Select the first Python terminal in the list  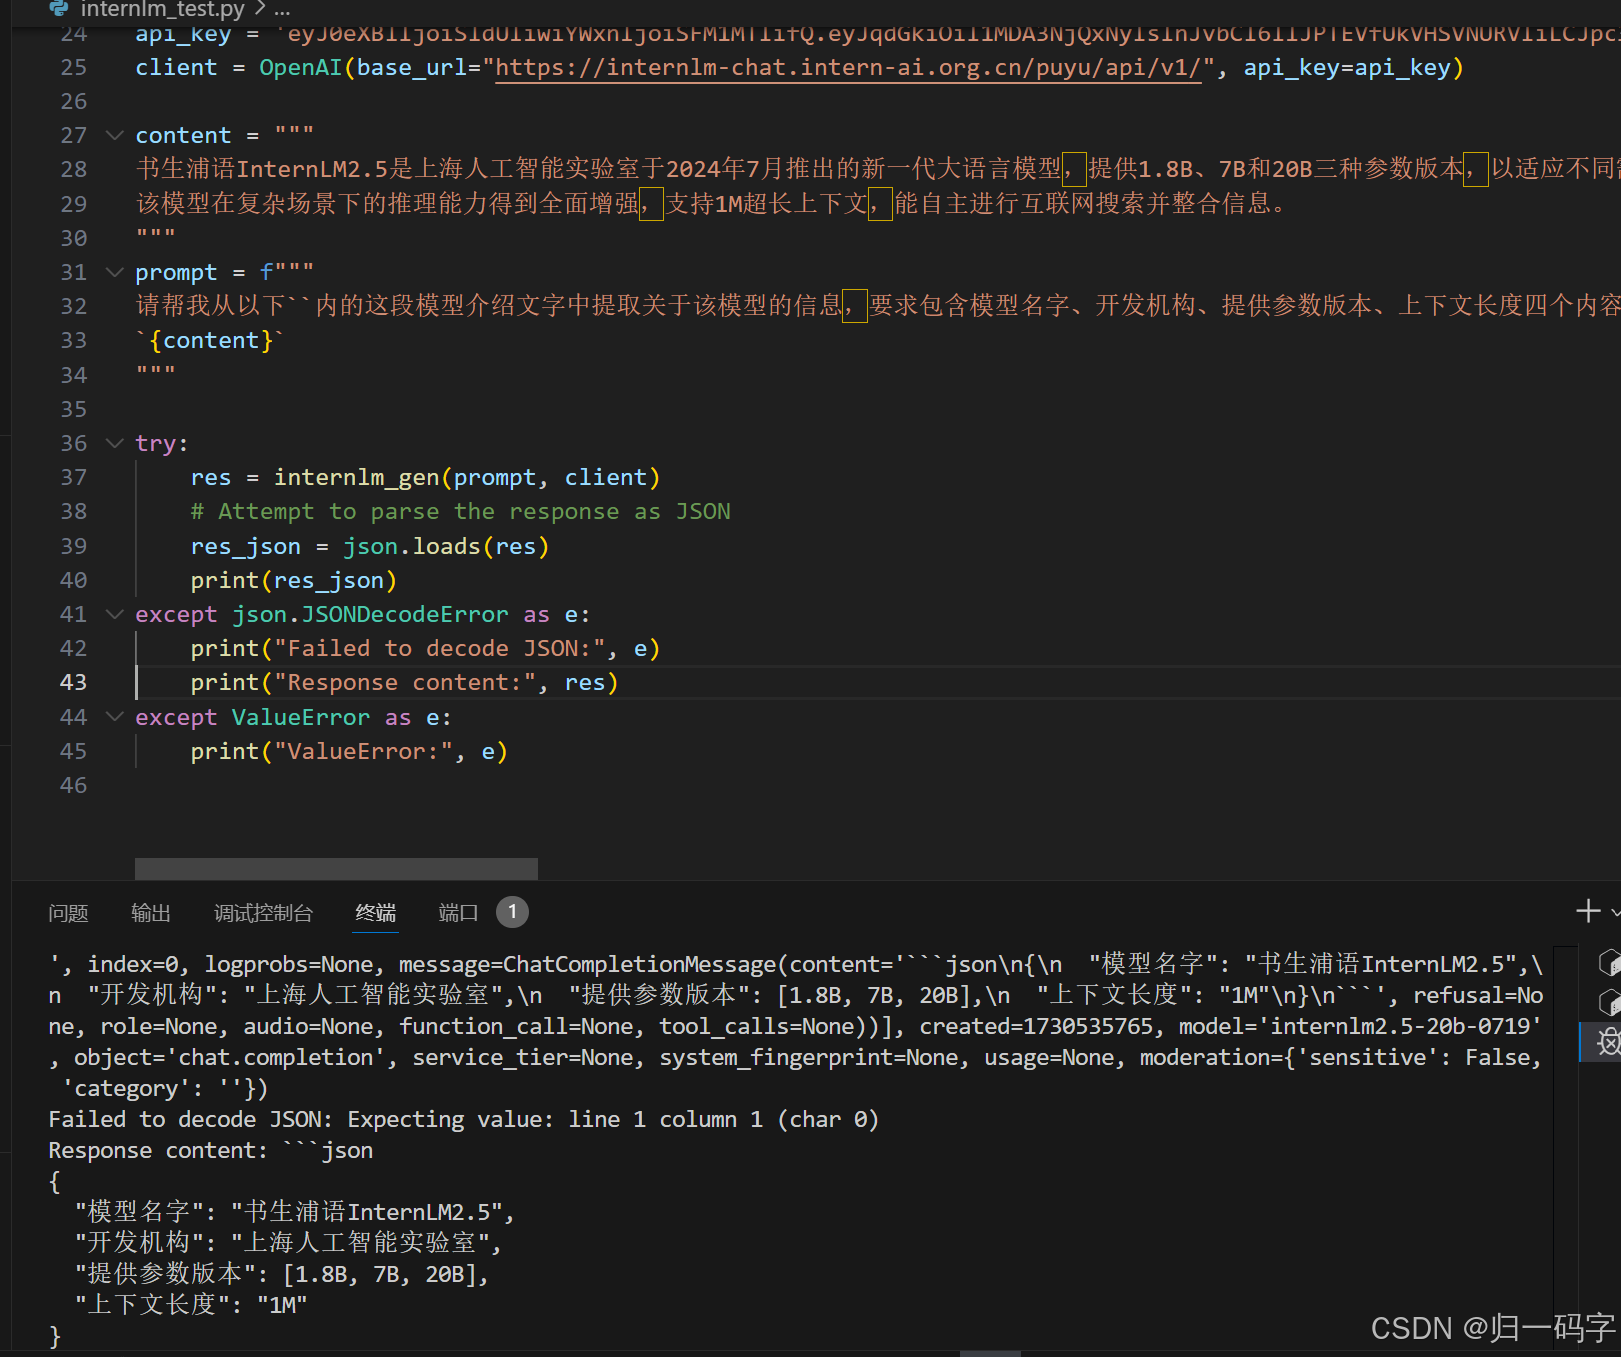pos(1610,963)
